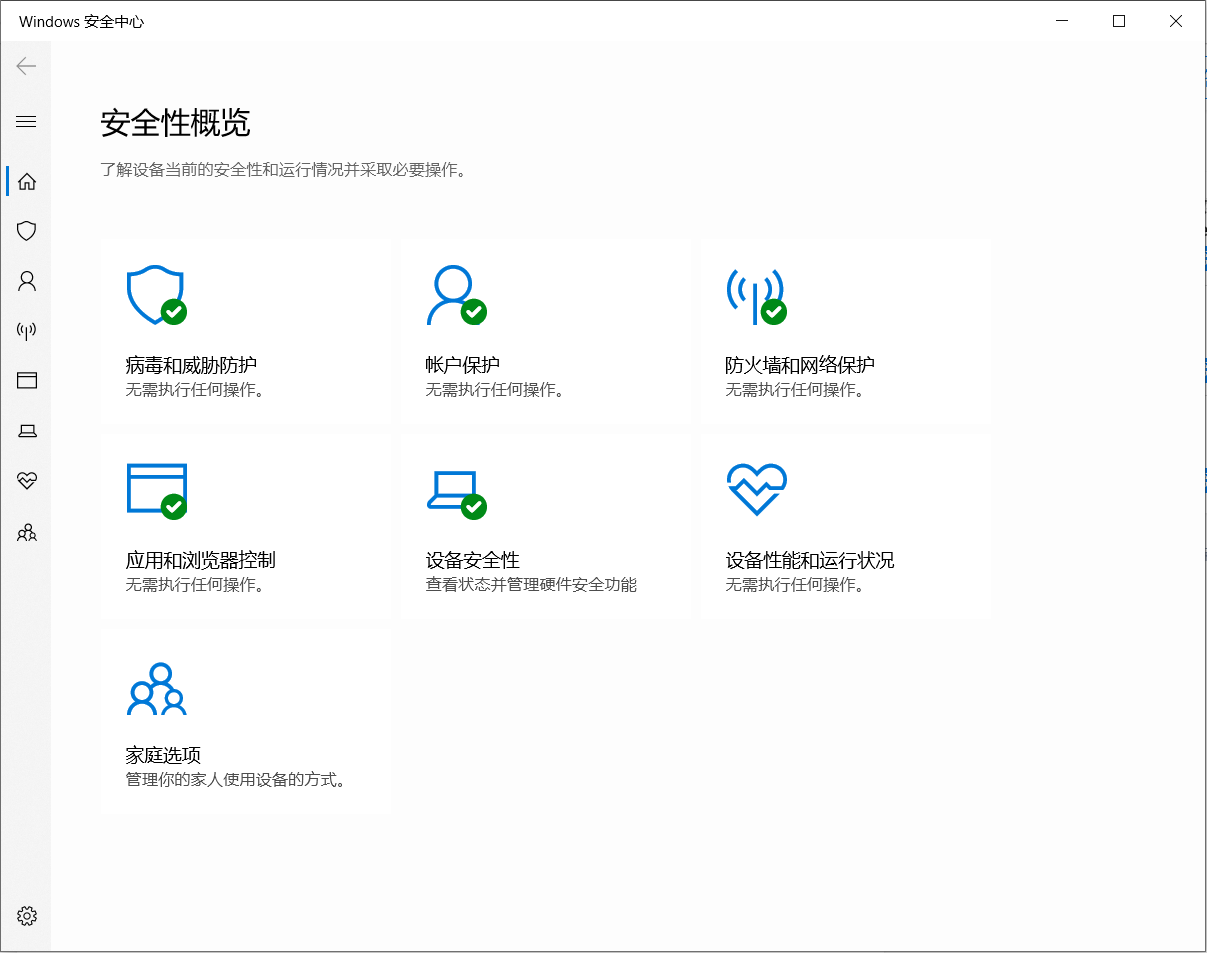Viewport: 1207px width, 953px height.
Task: Open the shield icon in the sidebar
Action: tap(27, 231)
